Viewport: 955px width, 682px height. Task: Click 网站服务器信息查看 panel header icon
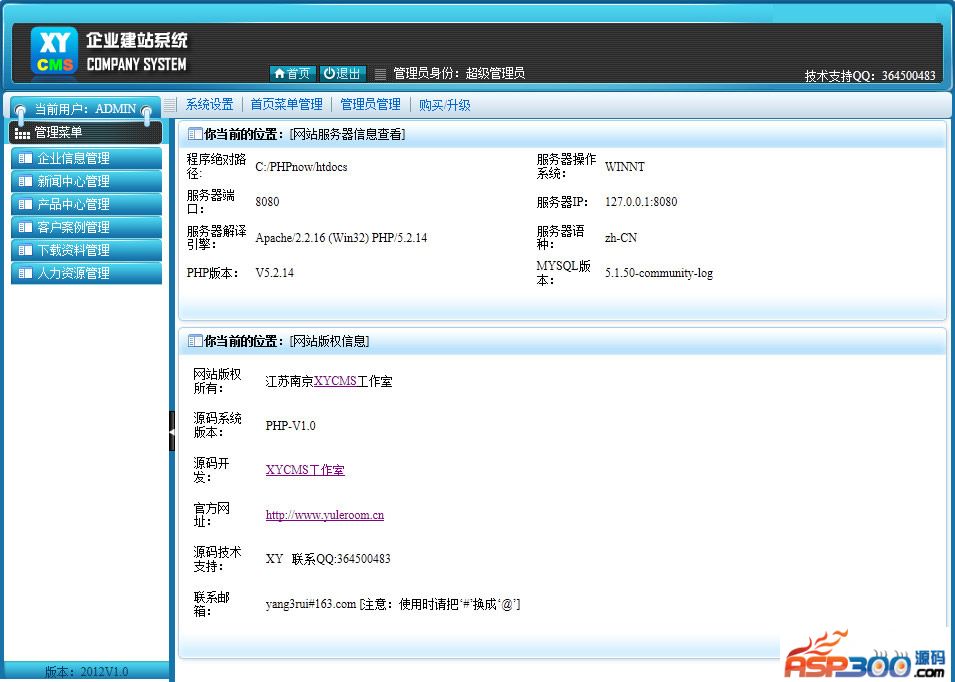click(x=195, y=134)
